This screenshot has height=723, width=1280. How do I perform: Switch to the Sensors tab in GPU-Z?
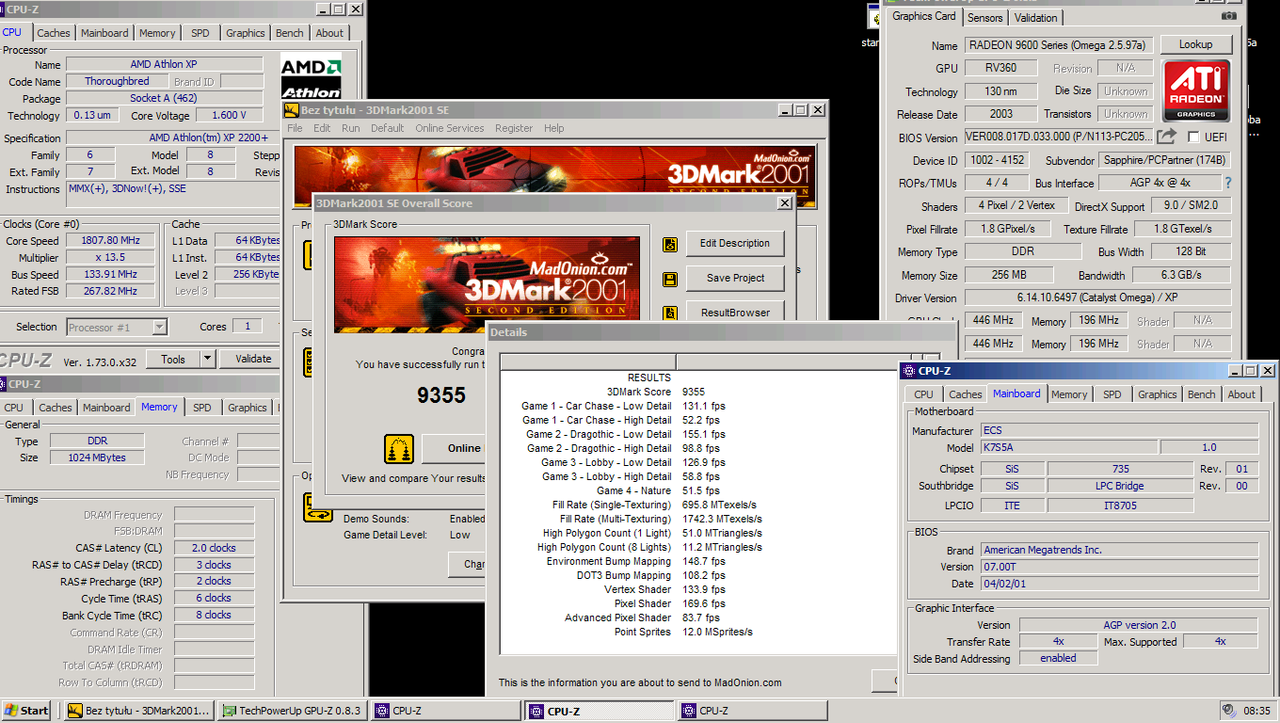984,17
